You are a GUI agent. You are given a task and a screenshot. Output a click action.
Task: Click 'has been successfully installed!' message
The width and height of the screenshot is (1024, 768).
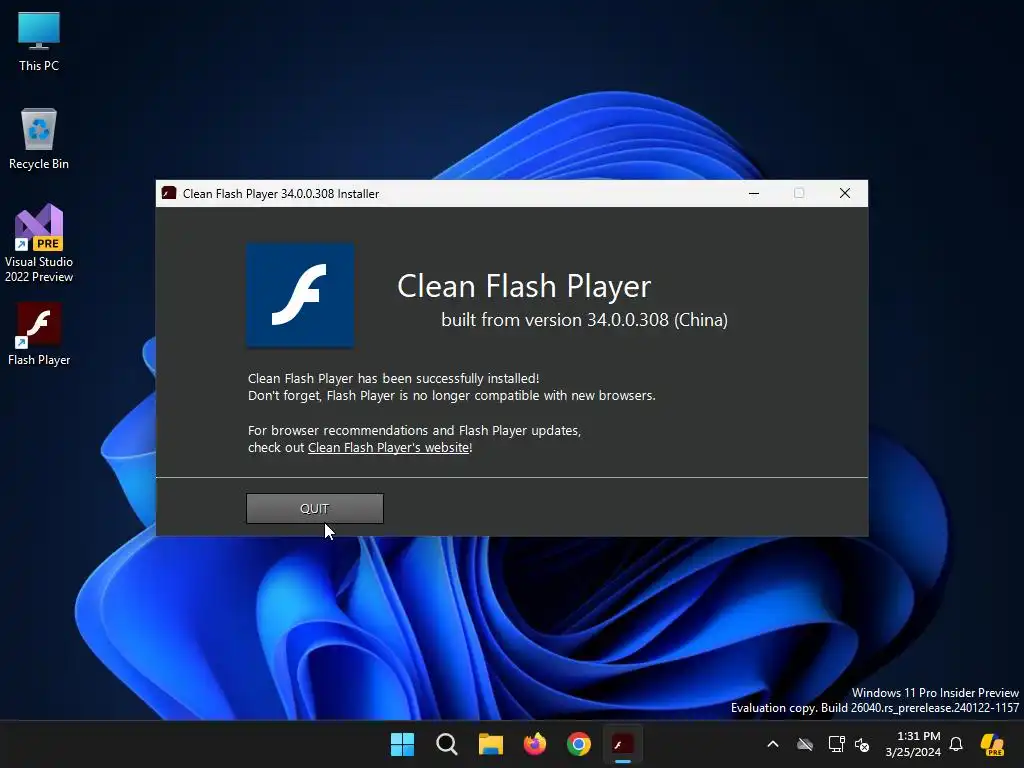(x=393, y=378)
